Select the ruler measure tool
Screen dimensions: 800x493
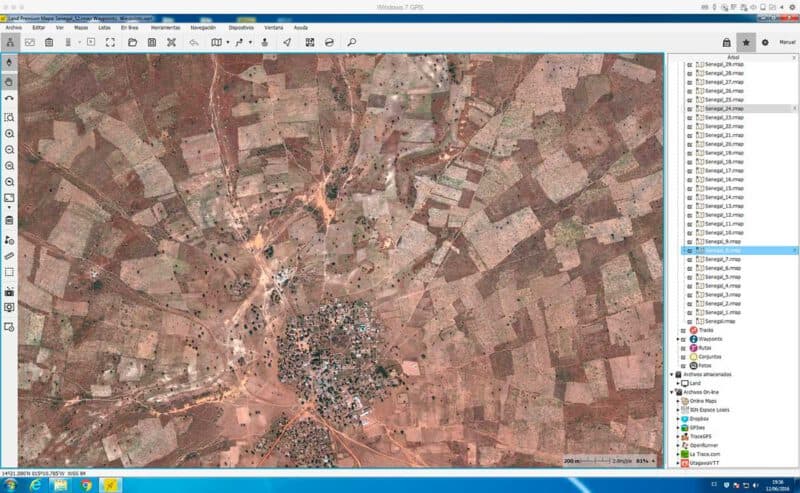tap(9, 256)
